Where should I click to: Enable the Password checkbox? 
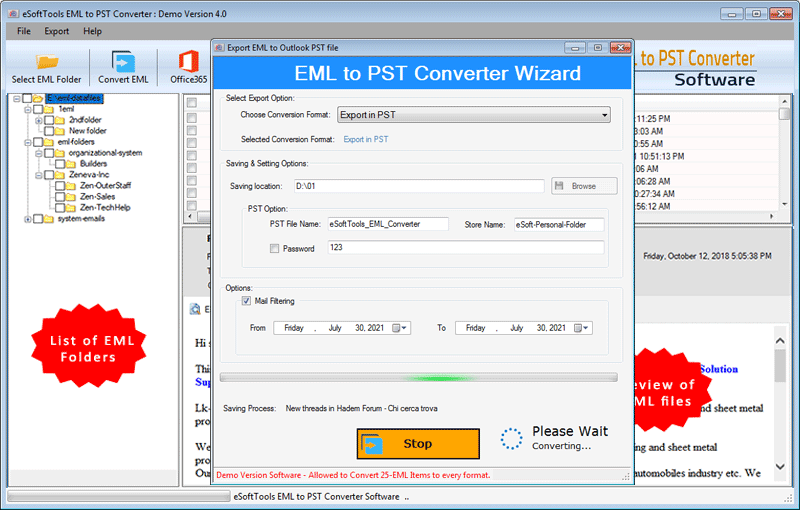click(275, 248)
